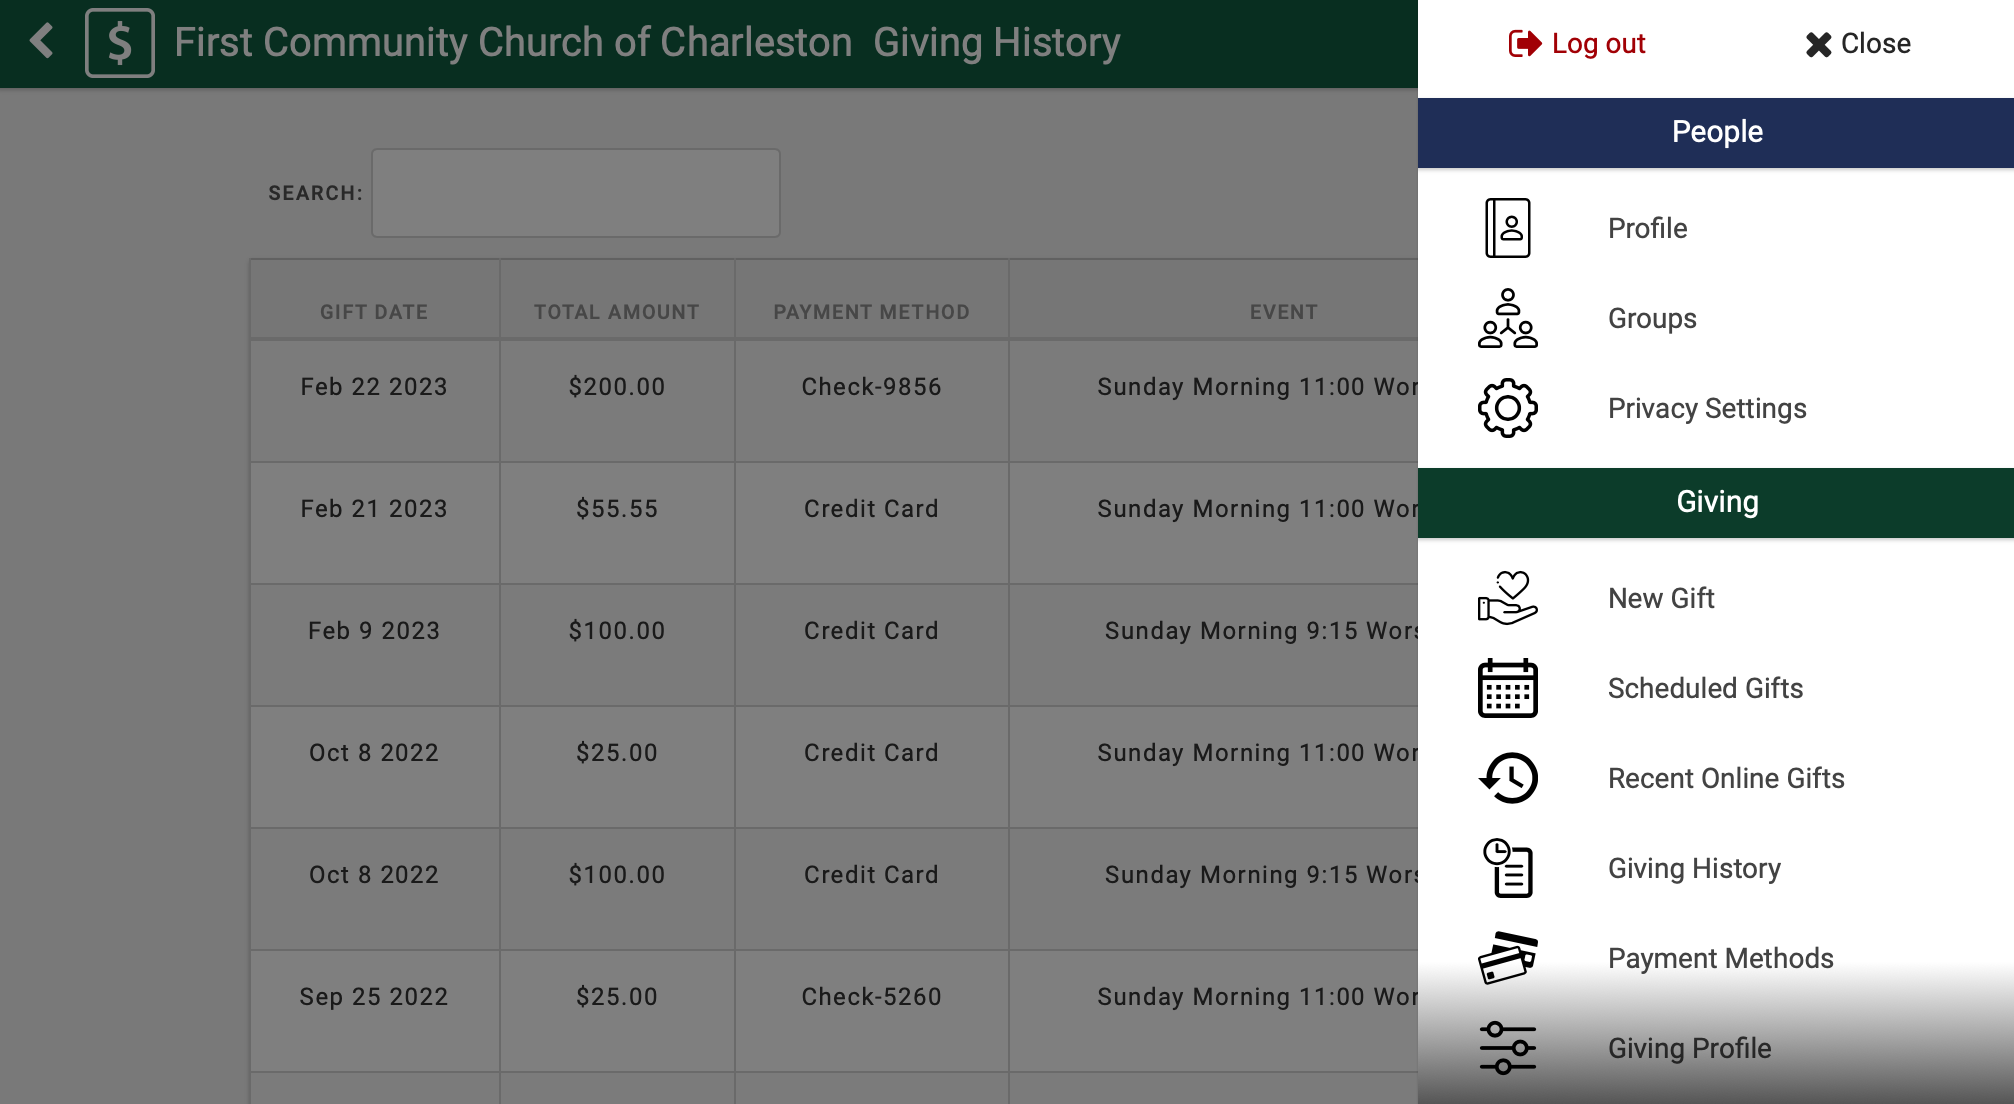Click the Privacy Settings gear icon
The height and width of the screenshot is (1104, 2014).
click(1507, 408)
